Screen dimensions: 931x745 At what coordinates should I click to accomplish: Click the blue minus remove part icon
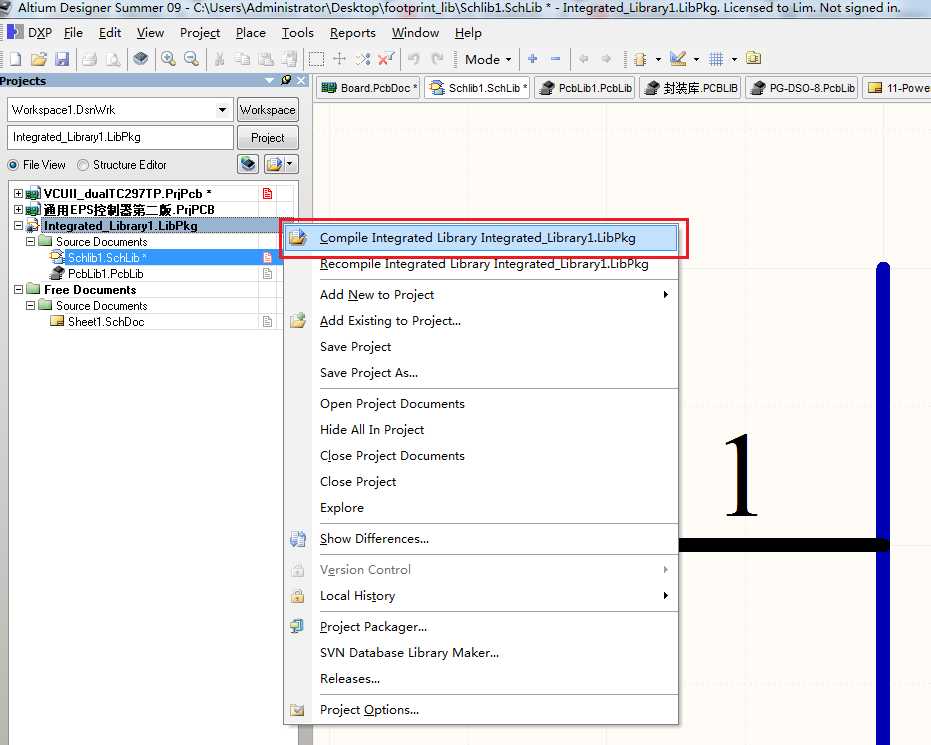point(556,59)
